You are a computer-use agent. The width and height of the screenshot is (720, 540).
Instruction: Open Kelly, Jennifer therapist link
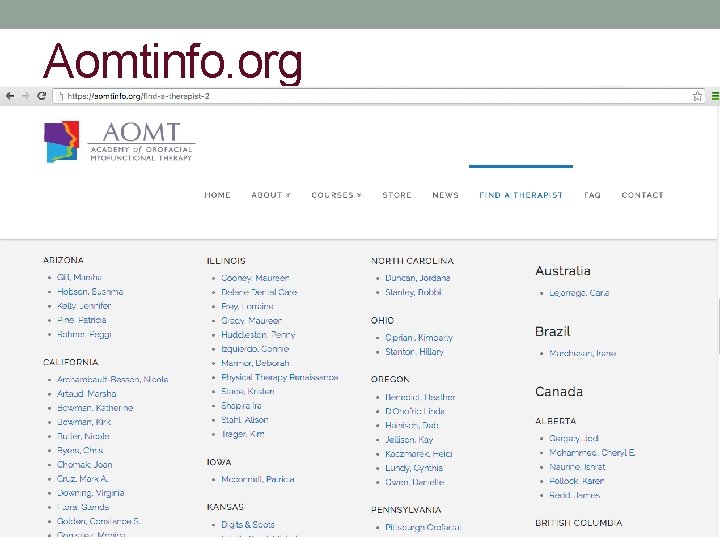[84, 306]
